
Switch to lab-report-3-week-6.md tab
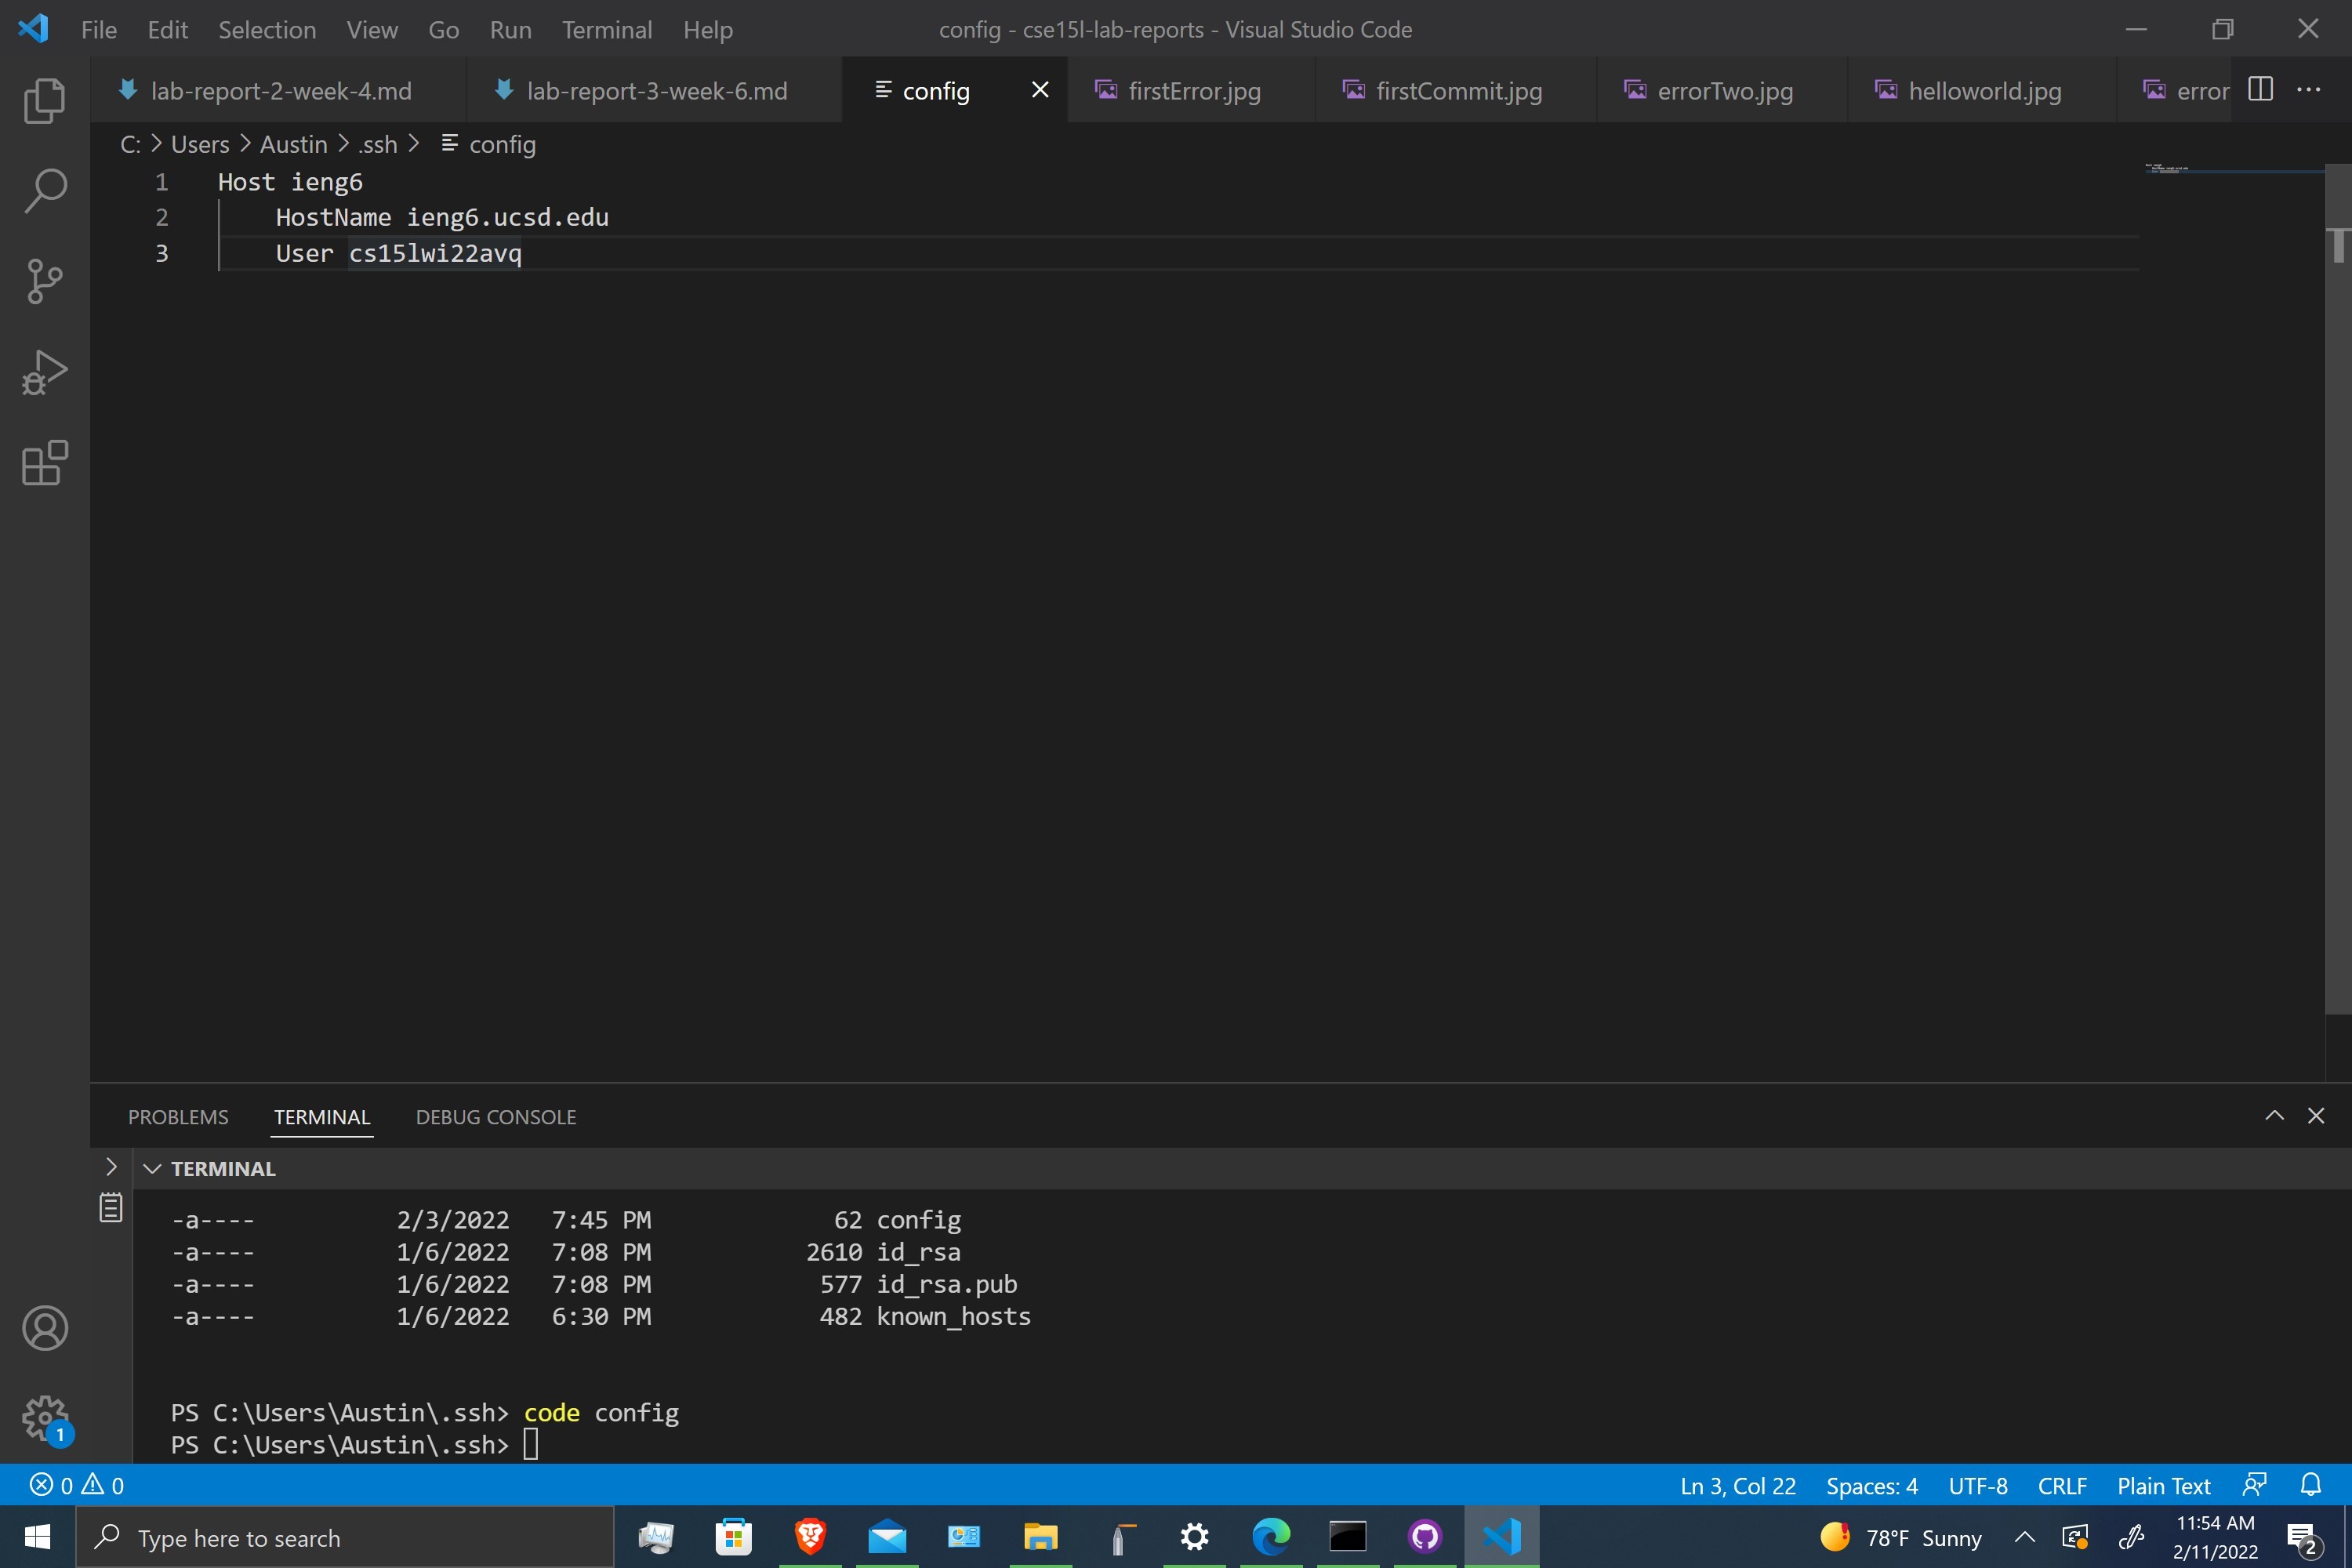coord(654,90)
